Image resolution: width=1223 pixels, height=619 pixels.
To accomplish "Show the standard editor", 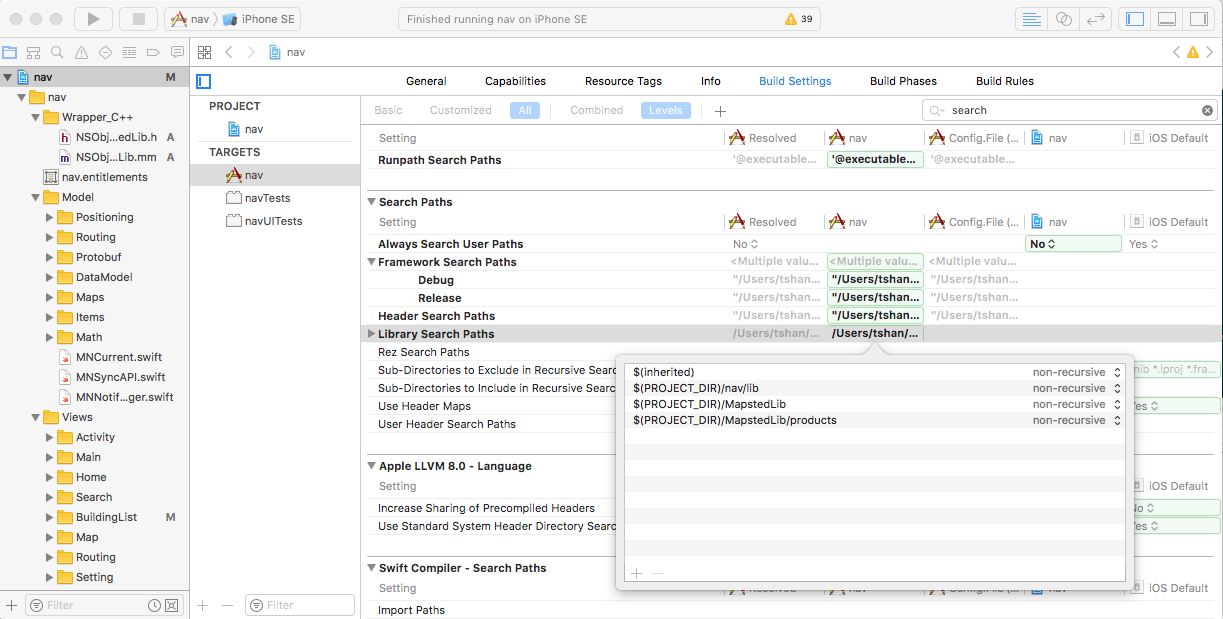I will tap(1031, 19).
